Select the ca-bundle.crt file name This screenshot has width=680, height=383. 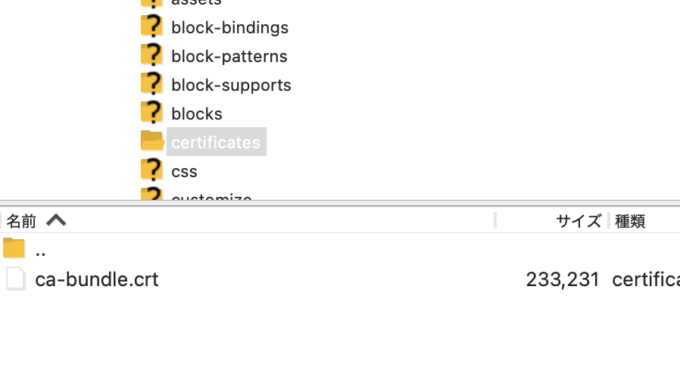pos(97,279)
